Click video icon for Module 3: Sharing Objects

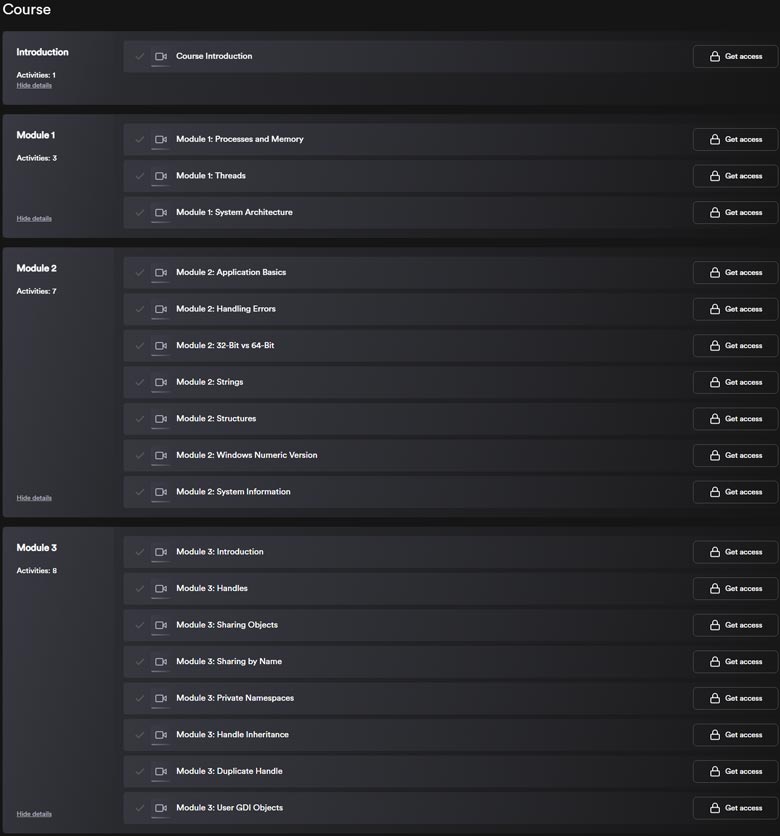160,625
